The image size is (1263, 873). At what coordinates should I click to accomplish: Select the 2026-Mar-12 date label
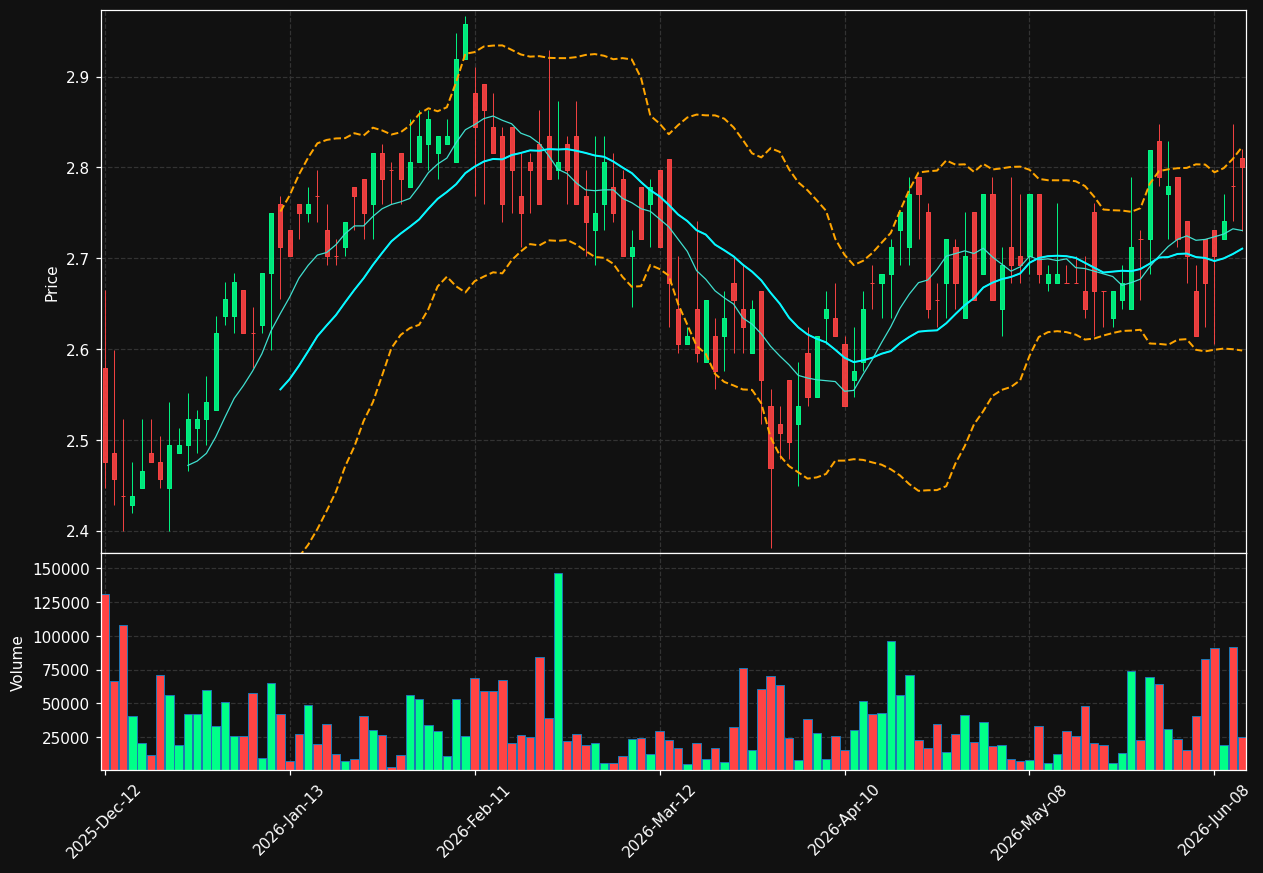point(660,820)
